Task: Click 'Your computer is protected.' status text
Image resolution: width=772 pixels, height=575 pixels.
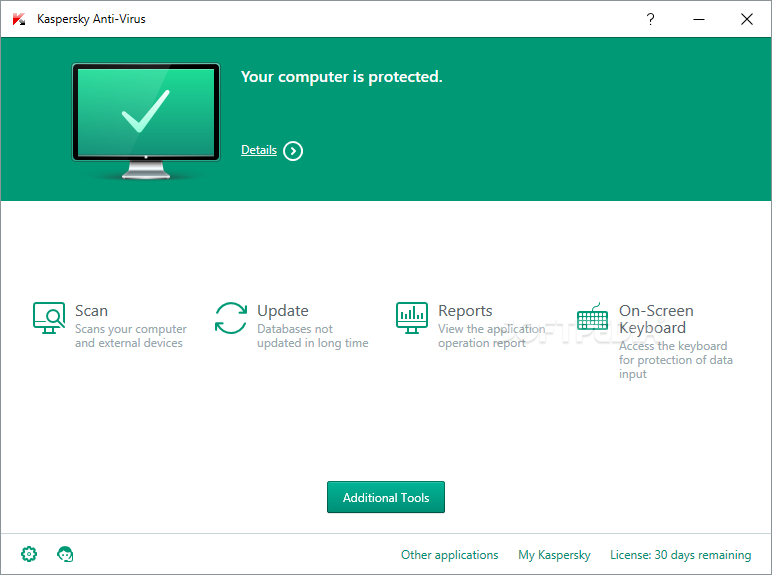Action: (342, 77)
